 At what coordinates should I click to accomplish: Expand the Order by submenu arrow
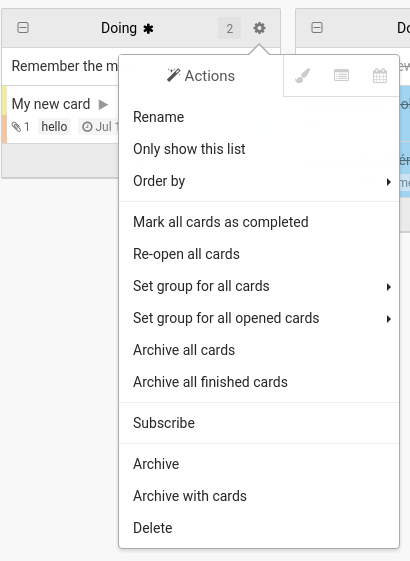click(389, 182)
